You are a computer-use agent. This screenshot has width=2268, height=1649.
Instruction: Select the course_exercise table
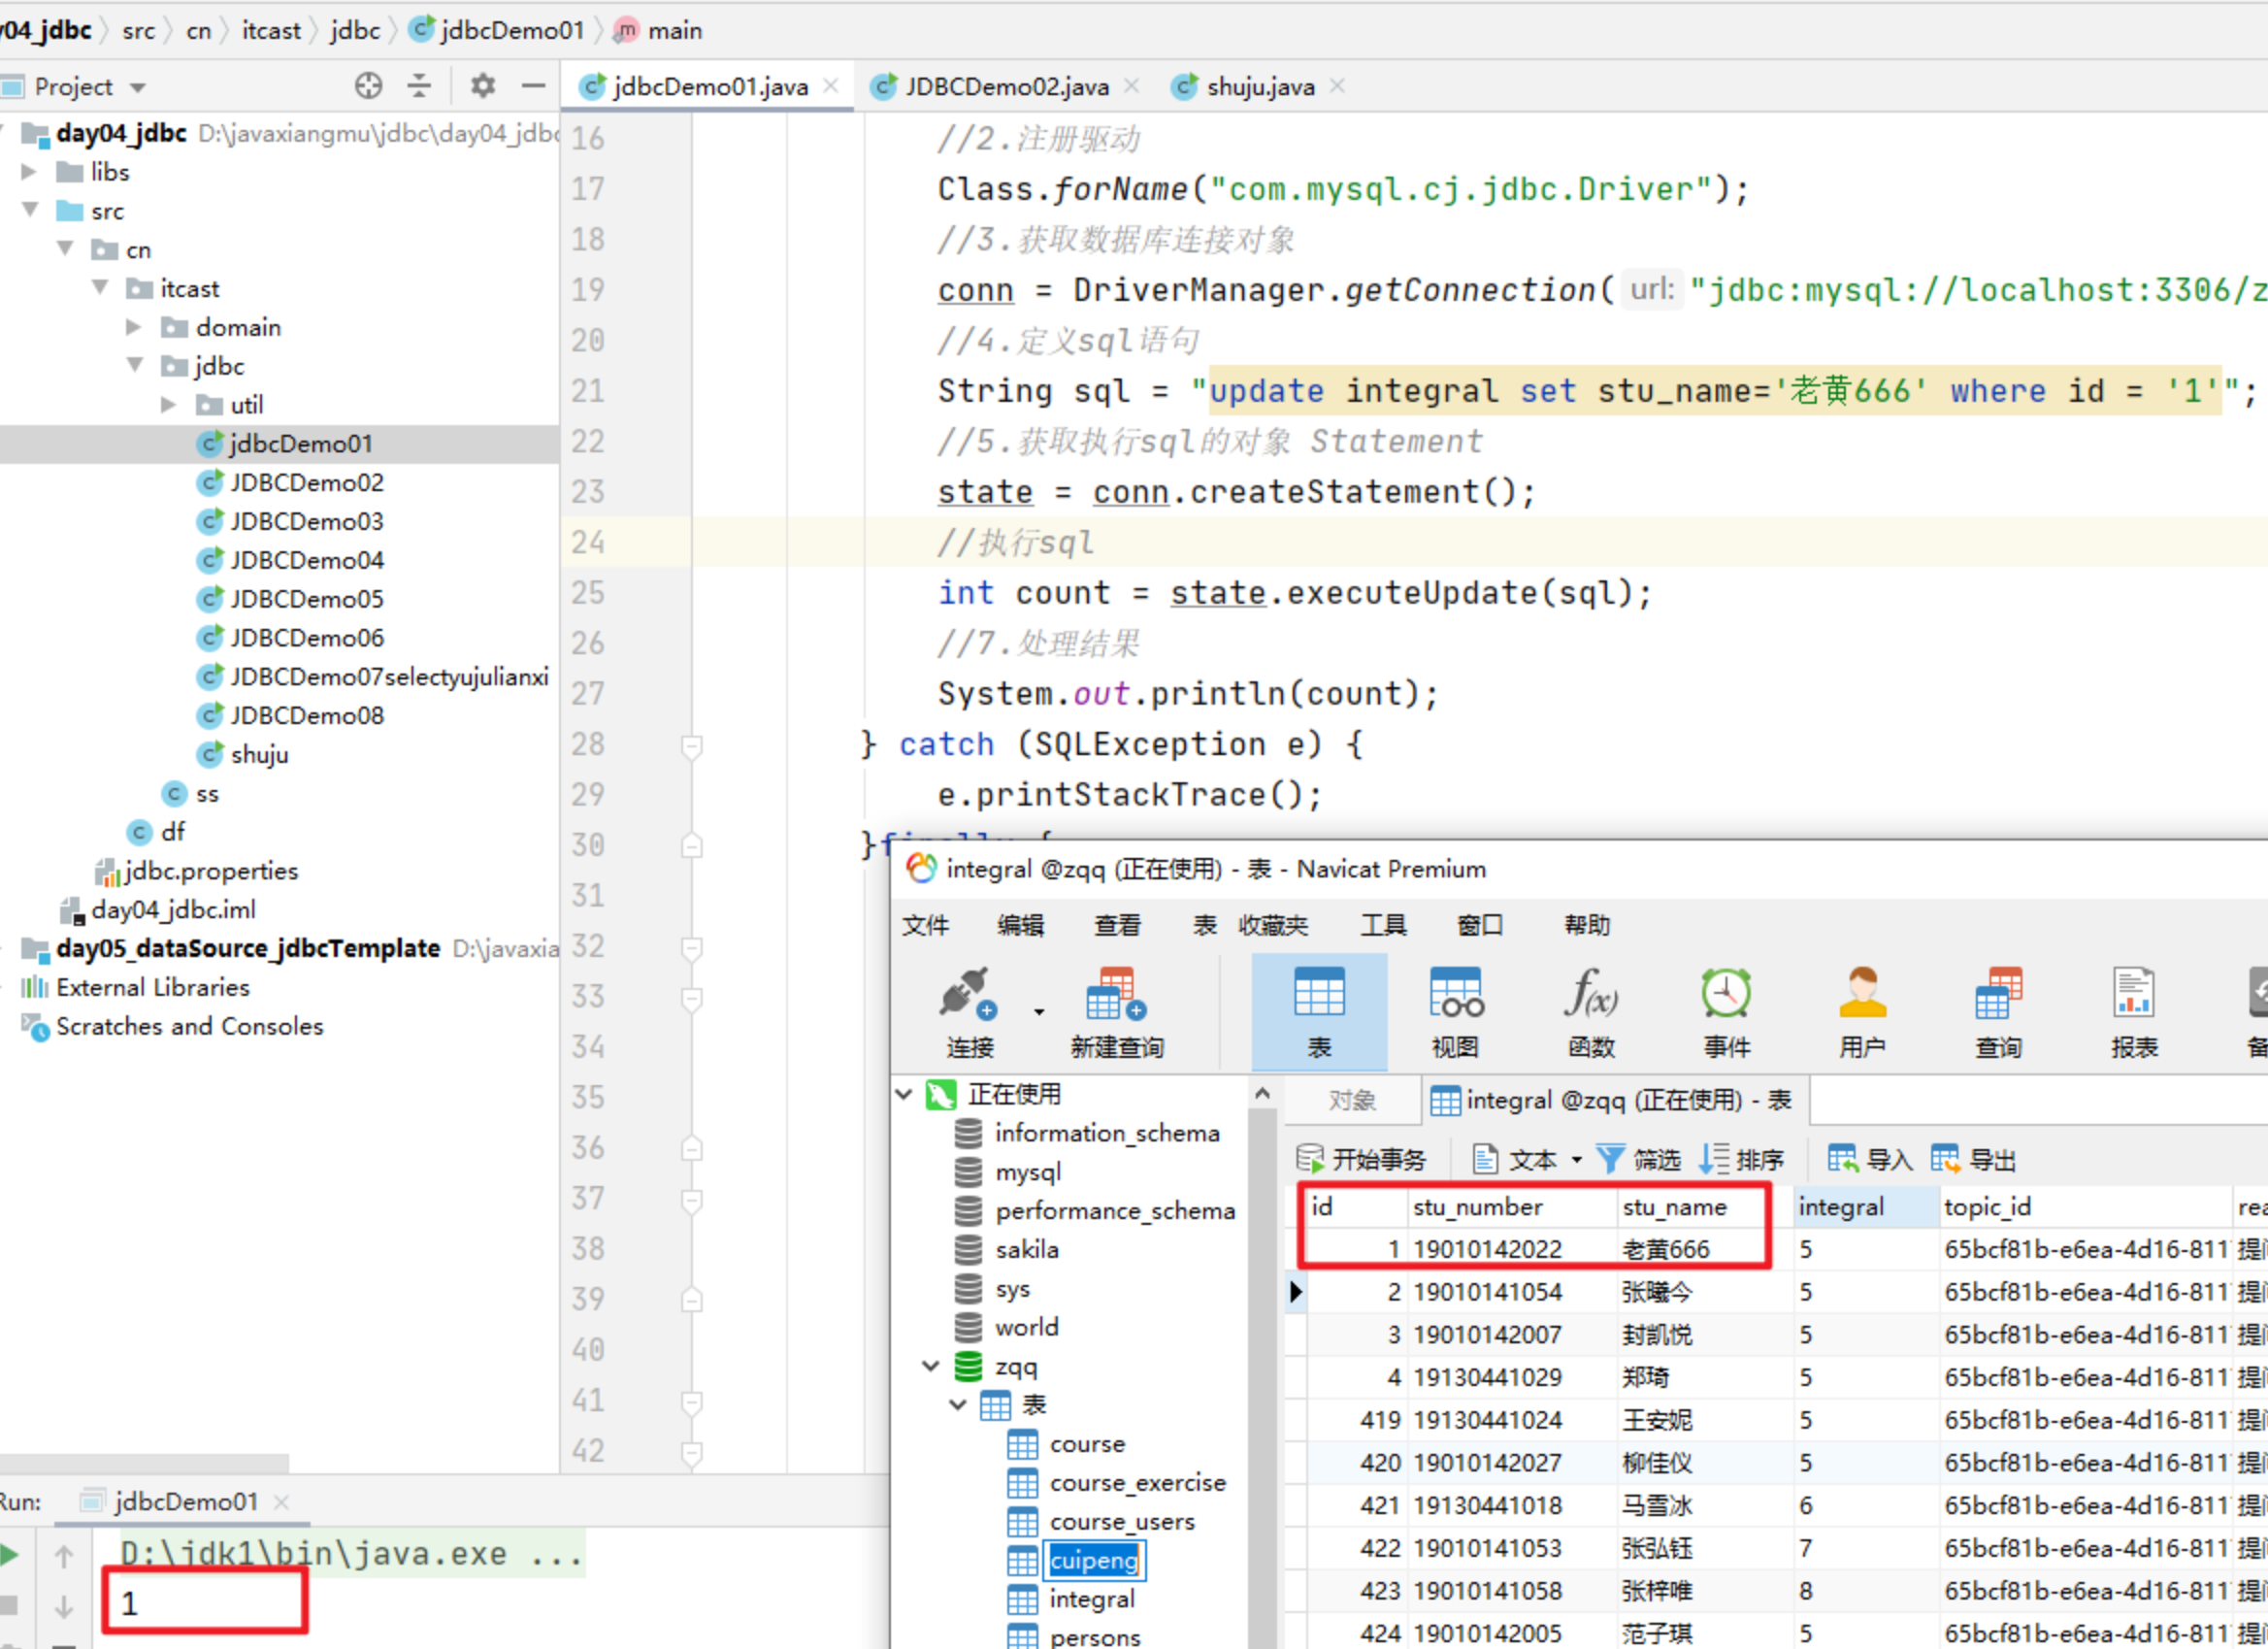pyautogui.click(x=1137, y=1483)
